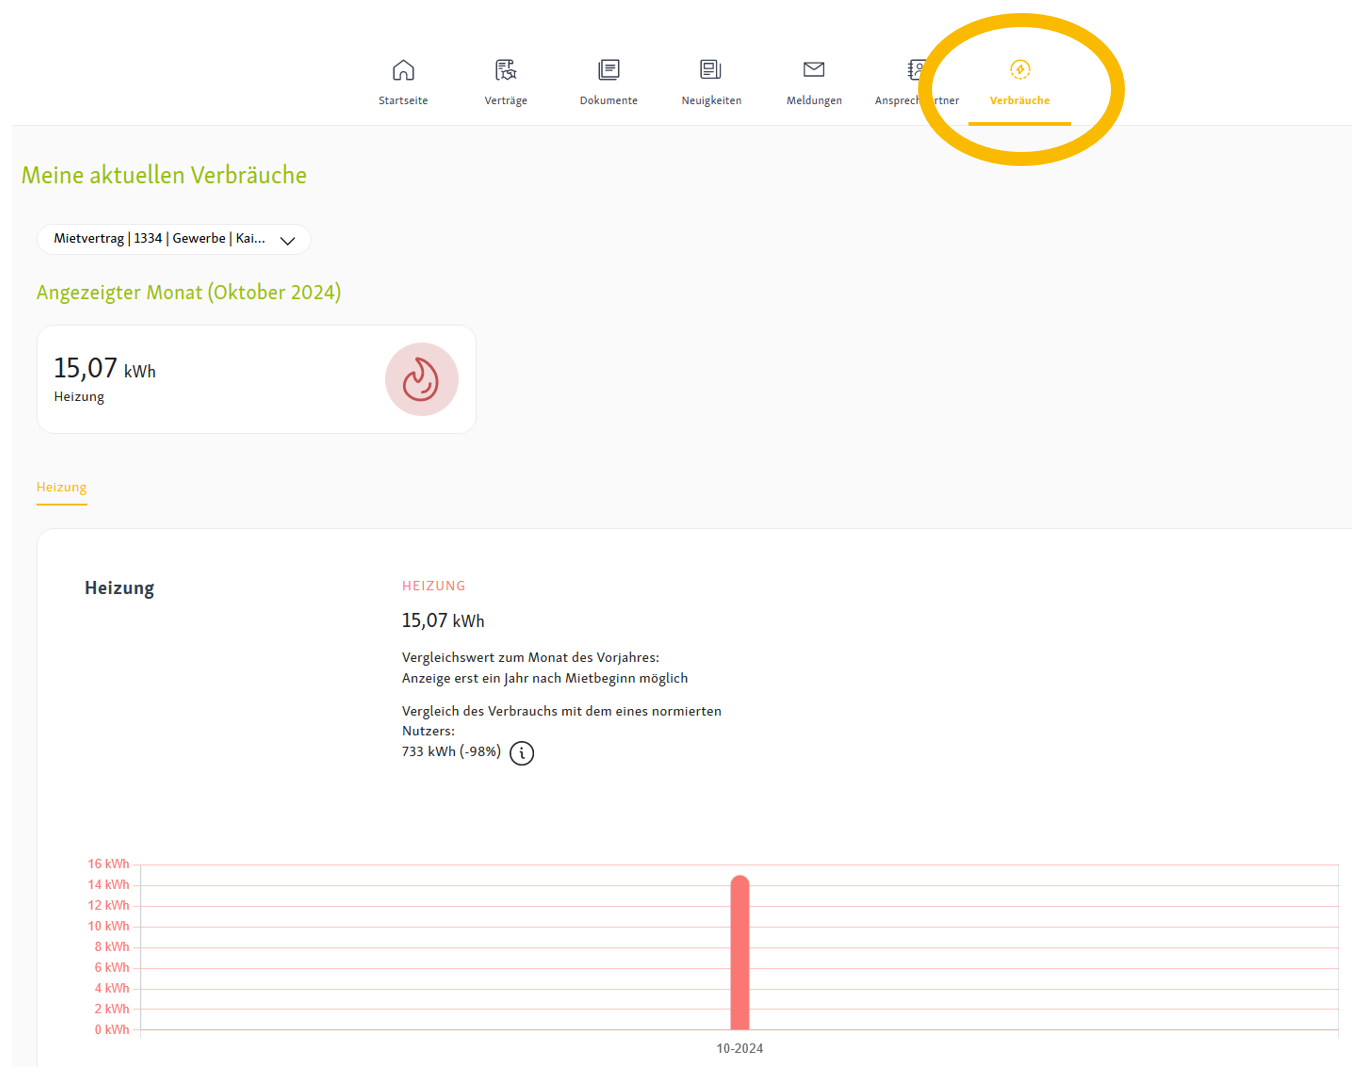Click the red flame heating icon
Screen dimensions: 1364x1077
(x=421, y=380)
